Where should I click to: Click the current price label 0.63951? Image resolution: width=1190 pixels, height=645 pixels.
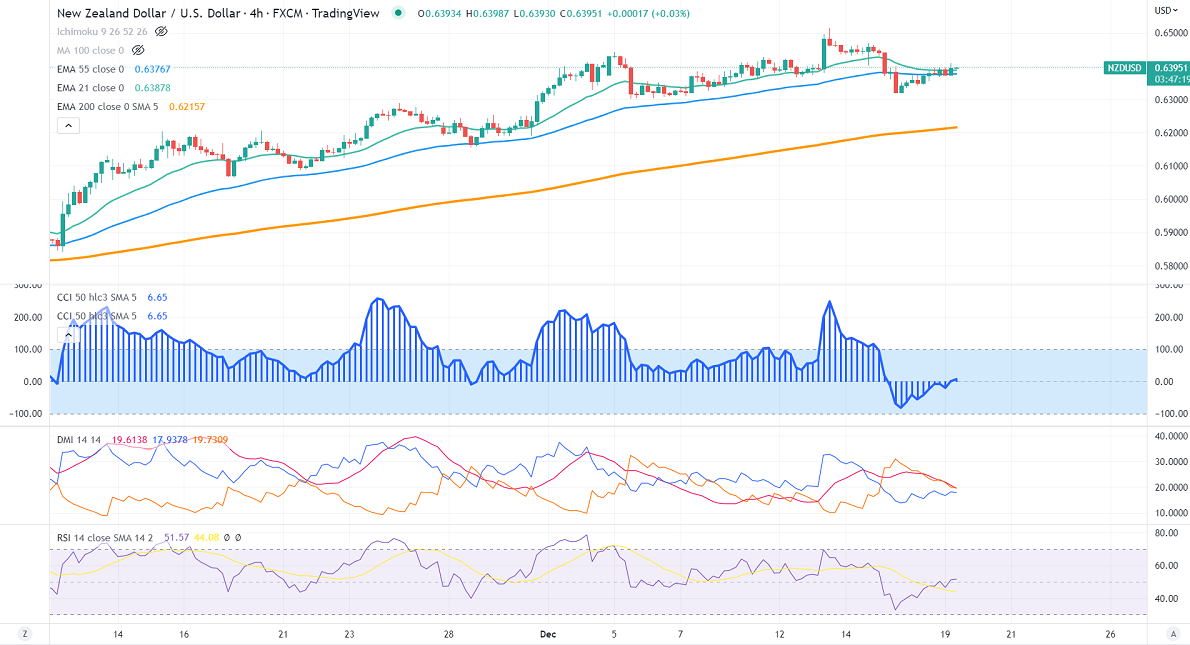tap(1170, 68)
